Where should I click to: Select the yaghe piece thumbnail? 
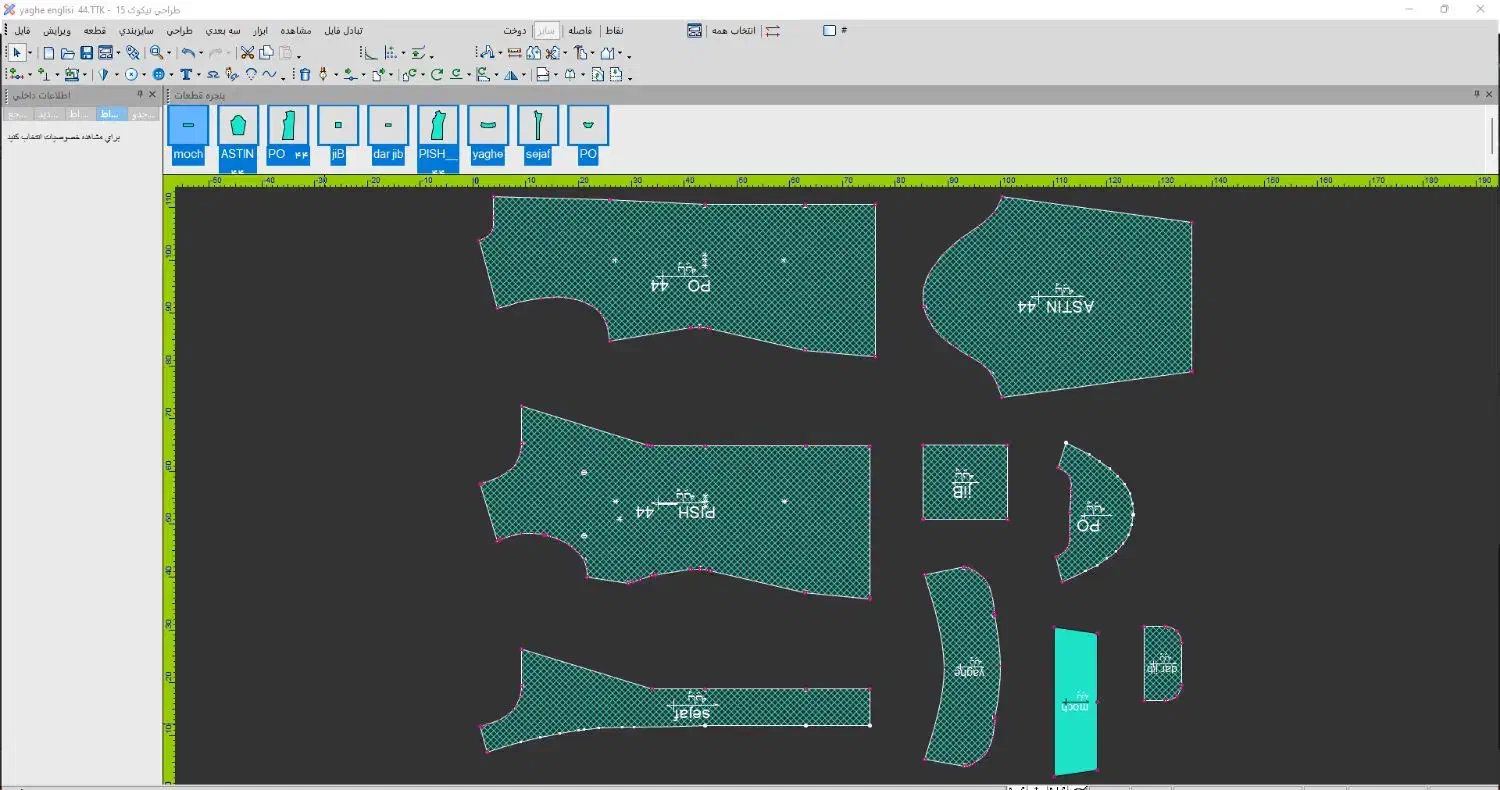(x=488, y=126)
